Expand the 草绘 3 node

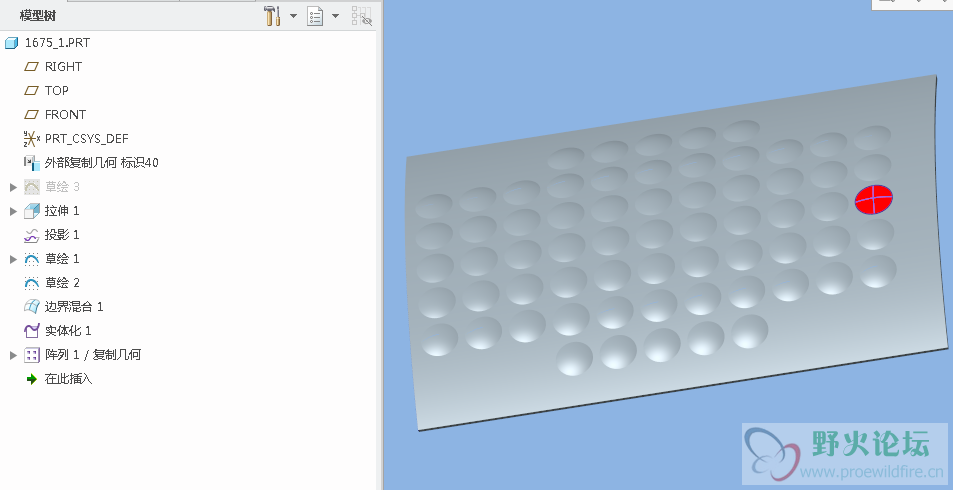click(x=13, y=187)
